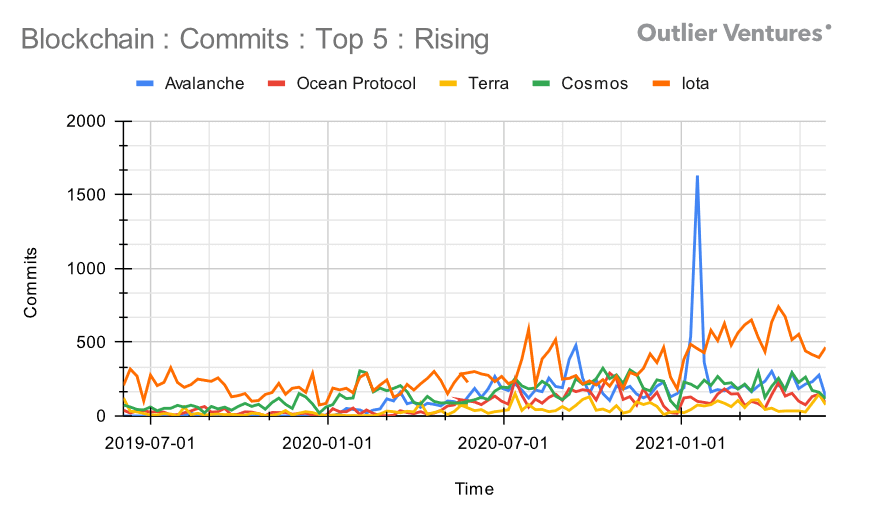
Task: Click the orange Iota legend swatch
Action: (661, 84)
